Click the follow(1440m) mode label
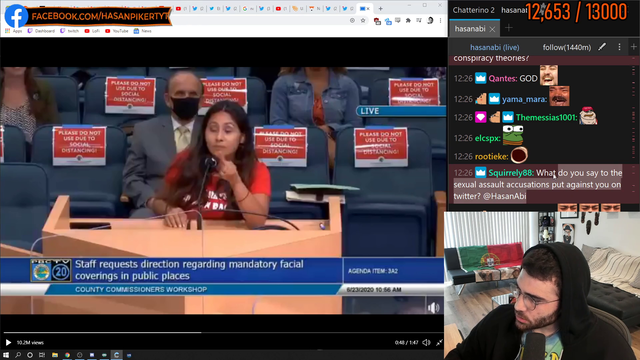Viewport: 640px width, 360px height. pos(567,47)
